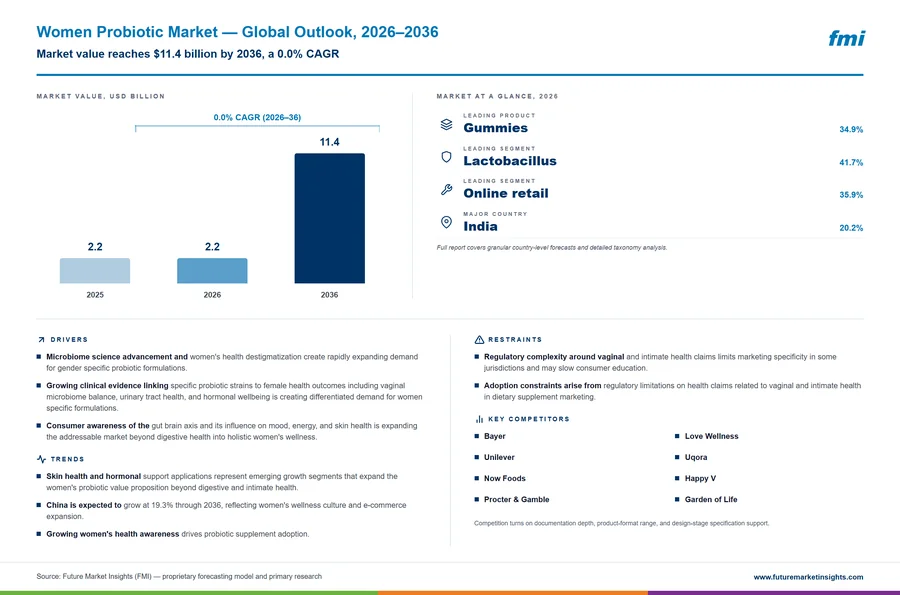Click competitor 'Garden of Life'
Viewport: 900px width, 595px height.
point(711,500)
